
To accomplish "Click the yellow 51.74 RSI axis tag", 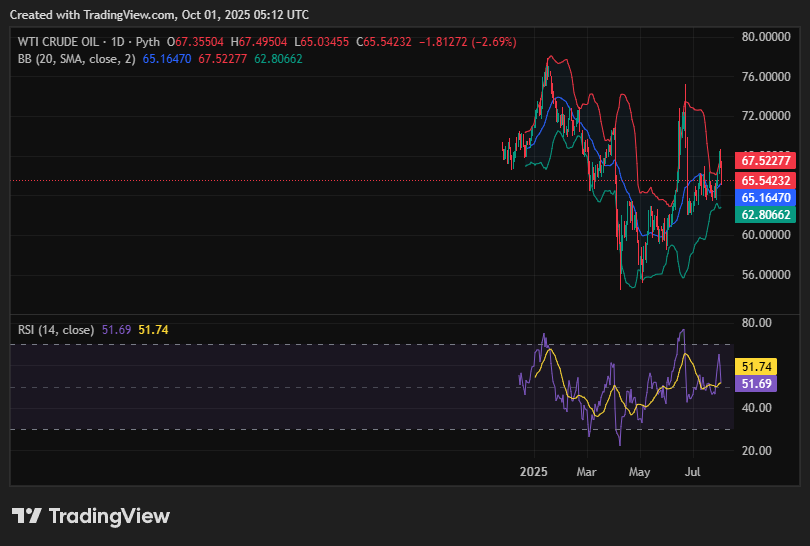I will point(753,367).
